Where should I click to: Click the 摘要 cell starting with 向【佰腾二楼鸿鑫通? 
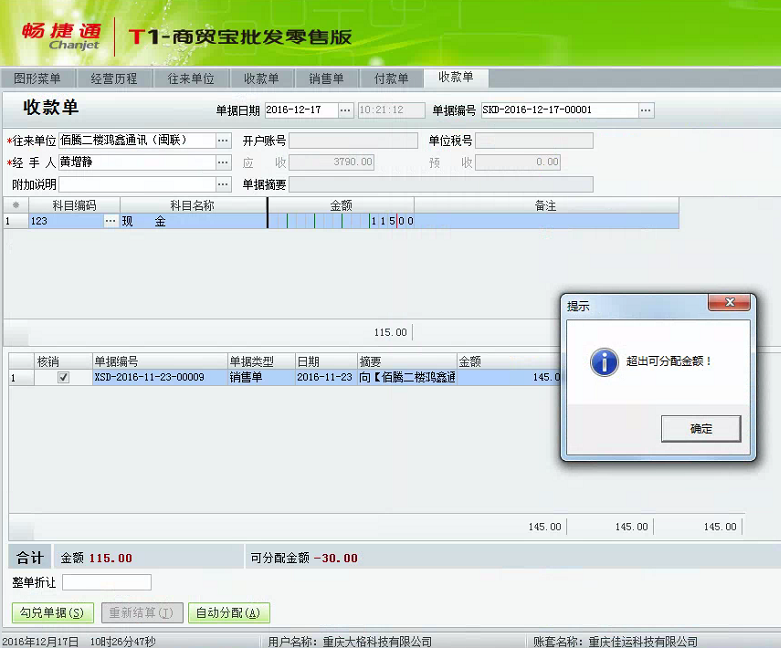tap(407, 377)
